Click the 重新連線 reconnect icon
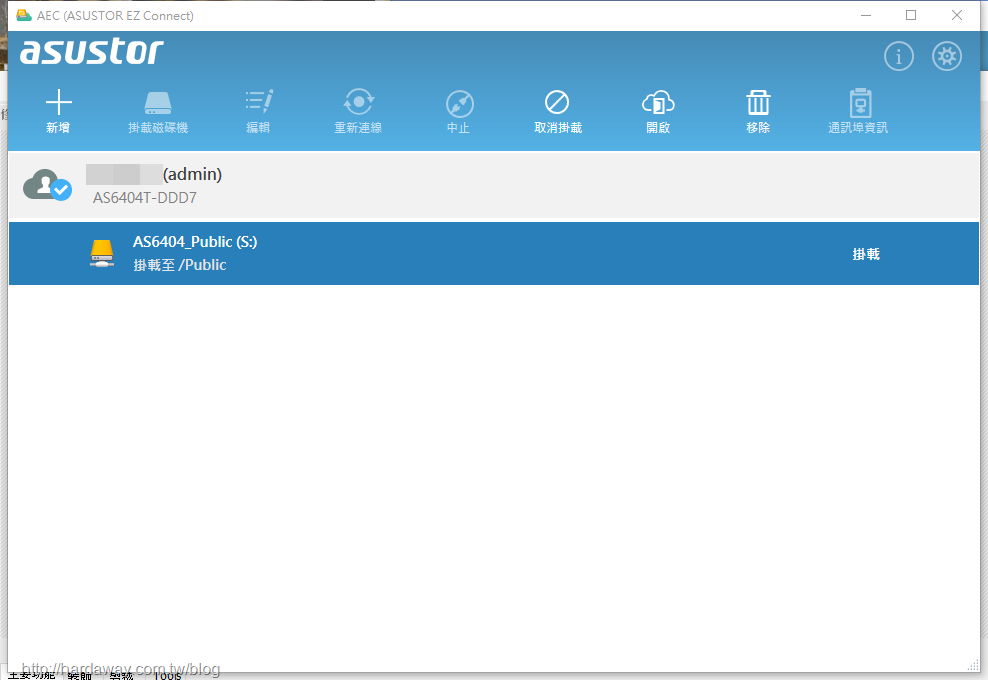 pos(359,102)
